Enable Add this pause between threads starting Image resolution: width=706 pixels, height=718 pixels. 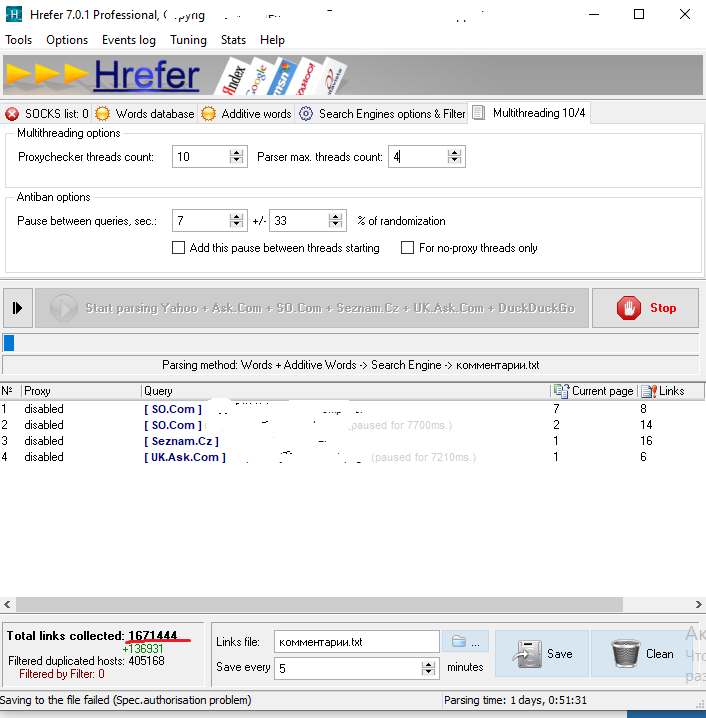click(178, 248)
